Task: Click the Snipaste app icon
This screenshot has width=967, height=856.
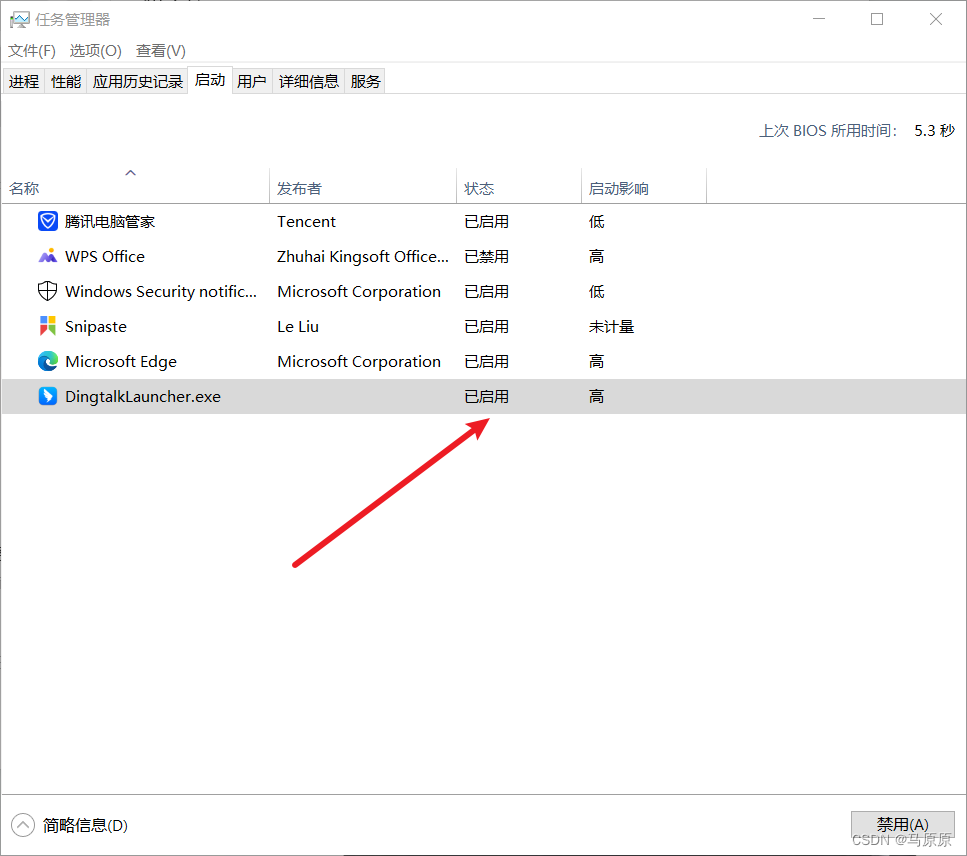Action: click(x=47, y=326)
